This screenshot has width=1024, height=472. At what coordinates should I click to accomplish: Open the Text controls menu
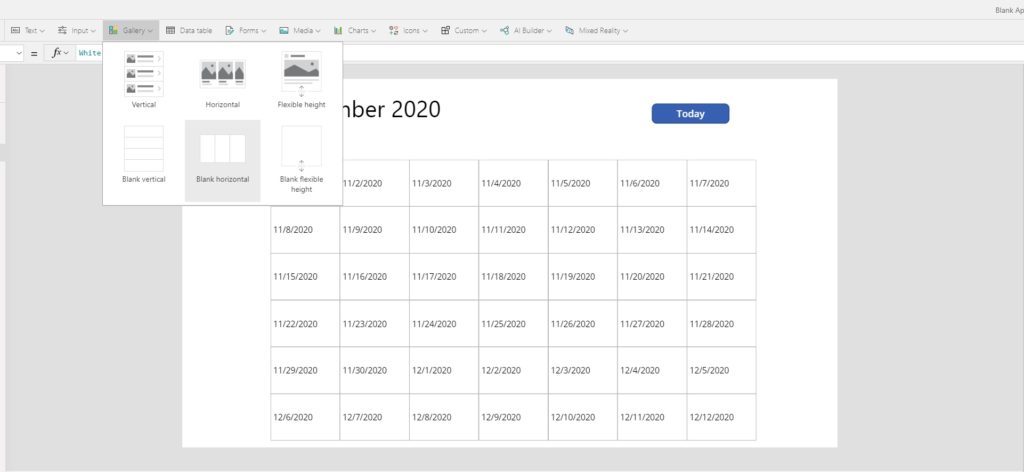tap(27, 31)
